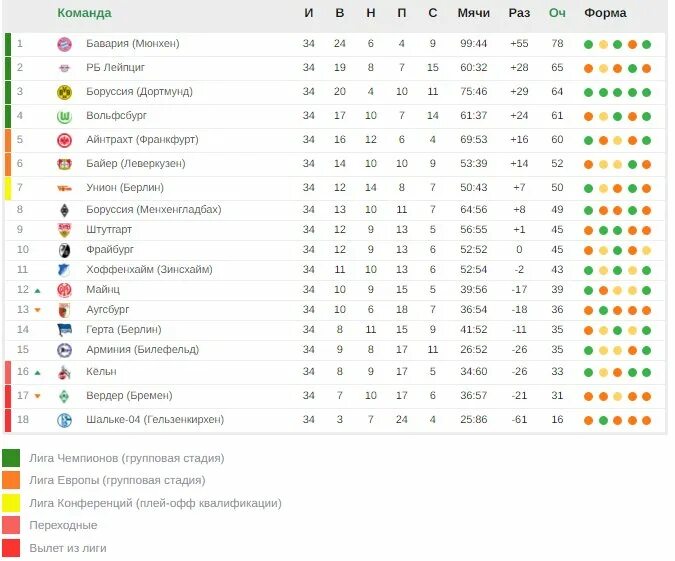The height and width of the screenshot is (561, 675).
Task: Click the Schalke-04 club logo
Action: coord(65,421)
